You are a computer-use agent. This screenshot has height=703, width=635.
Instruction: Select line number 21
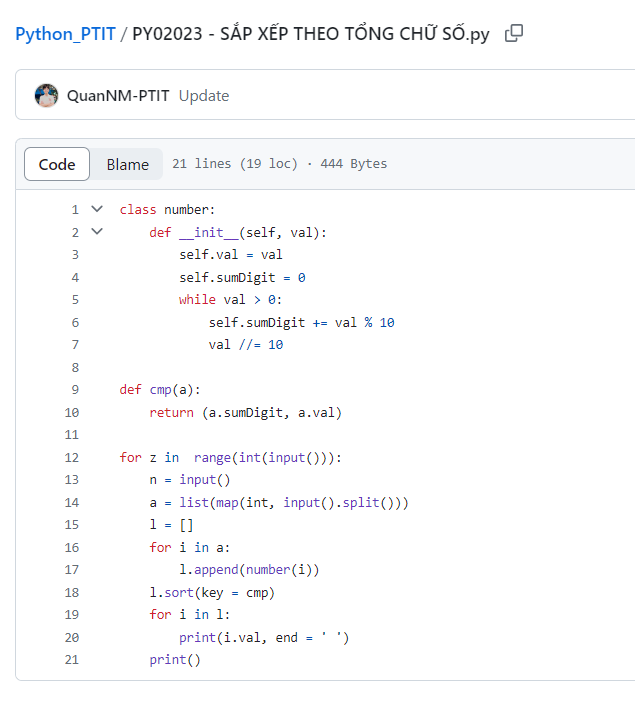71,660
